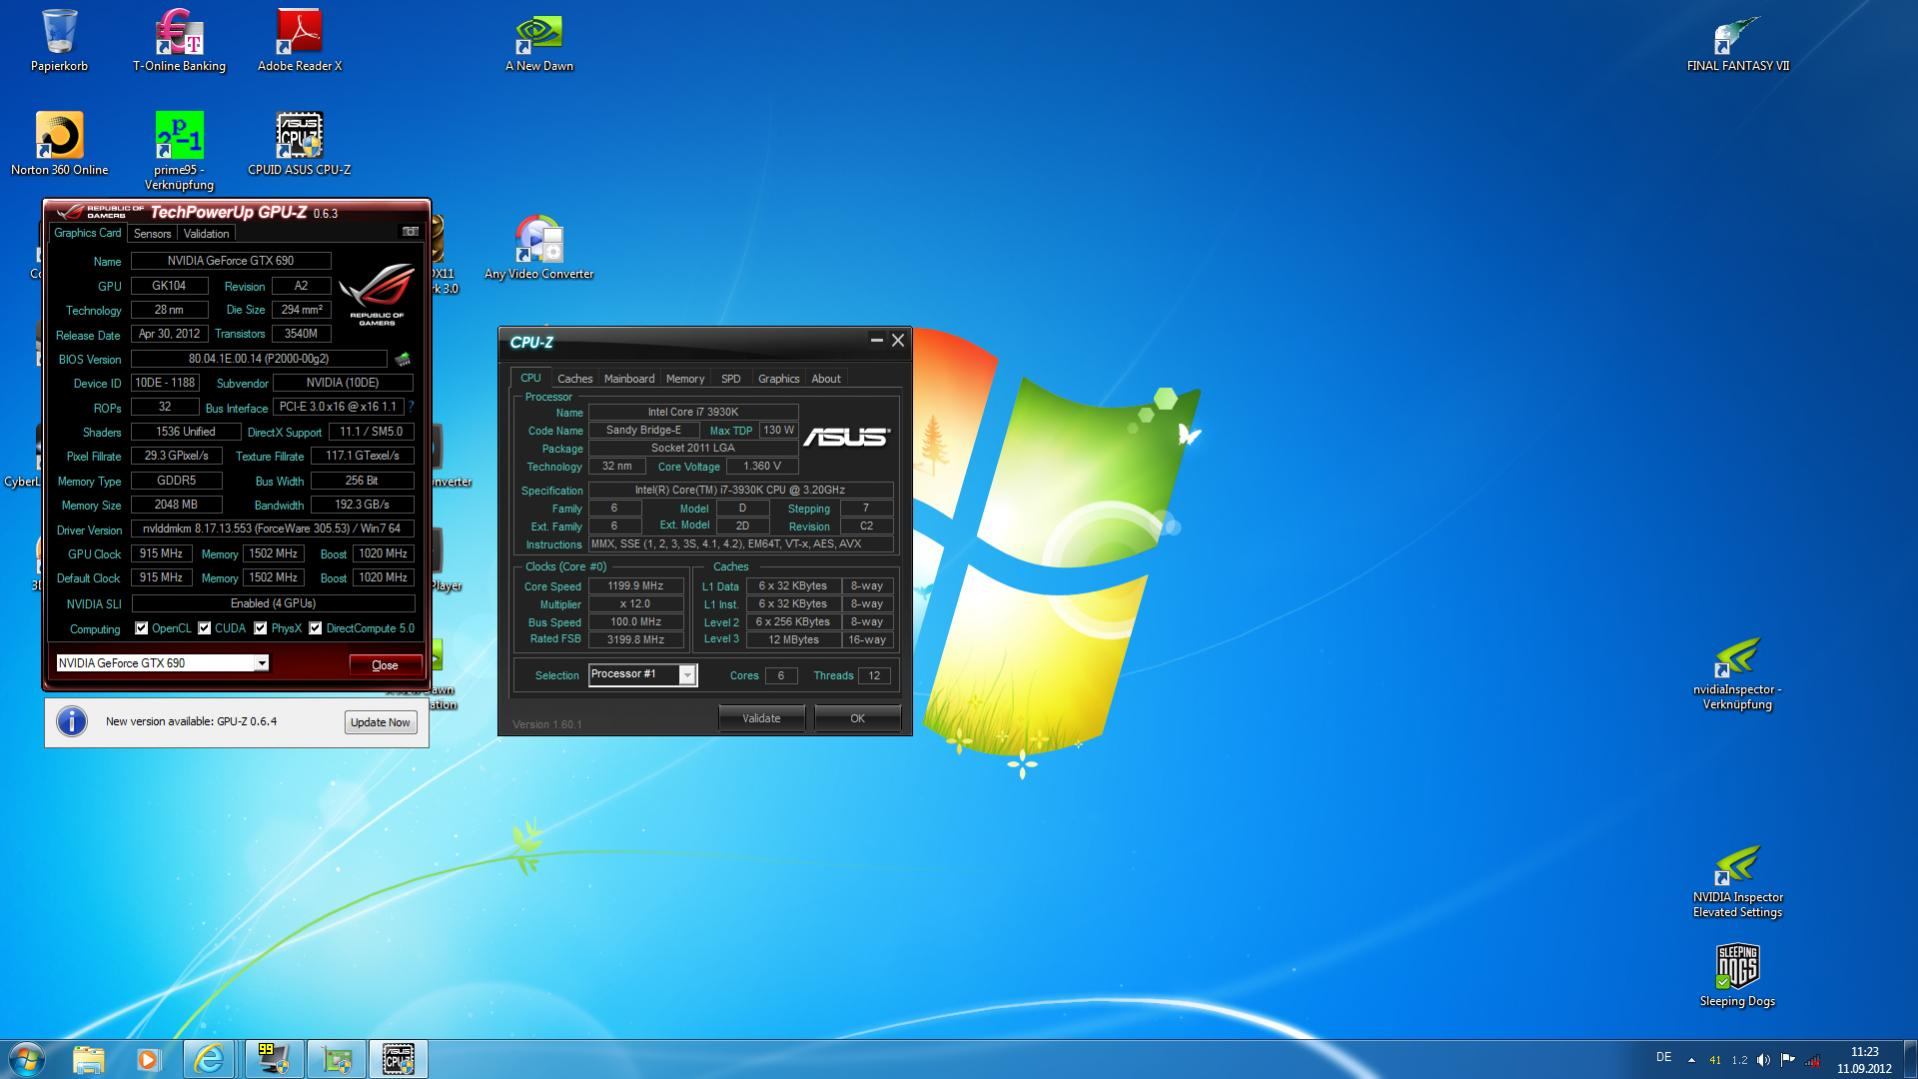1918x1079 pixels.
Task: Open the prime95 Verknüpfung desktop shortcut
Action: pos(179,152)
